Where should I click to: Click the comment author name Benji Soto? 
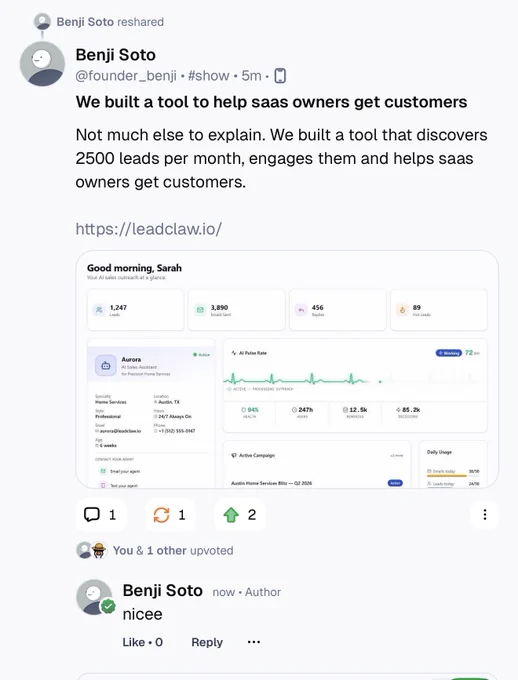tap(163, 590)
